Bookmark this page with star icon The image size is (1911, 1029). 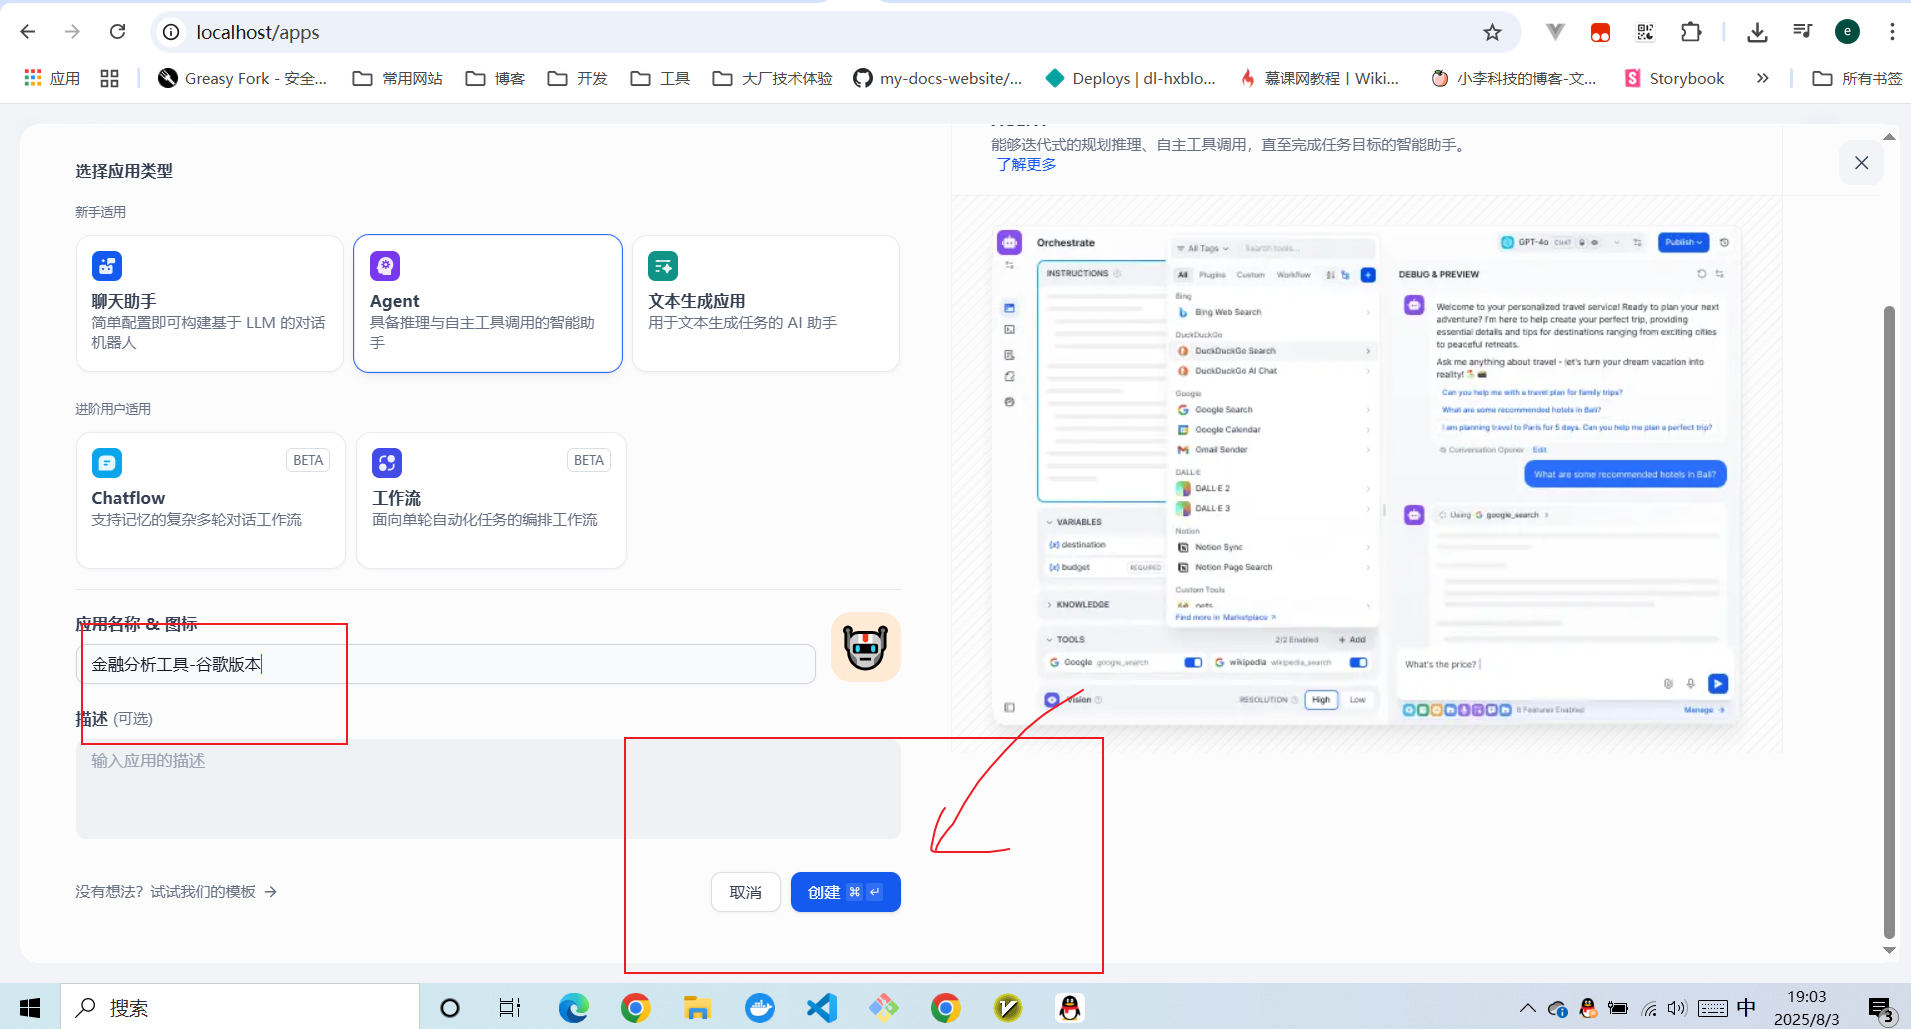click(x=1492, y=33)
